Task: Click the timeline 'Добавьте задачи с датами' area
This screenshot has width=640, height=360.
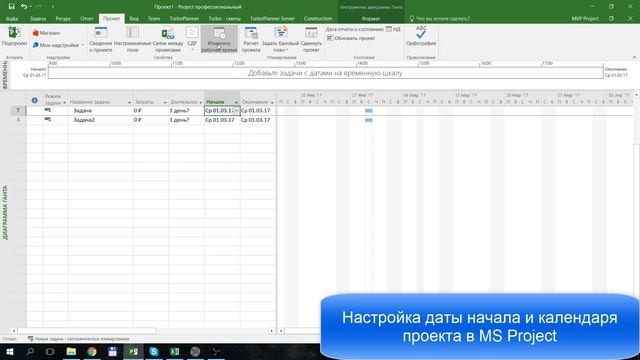Action: click(325, 73)
